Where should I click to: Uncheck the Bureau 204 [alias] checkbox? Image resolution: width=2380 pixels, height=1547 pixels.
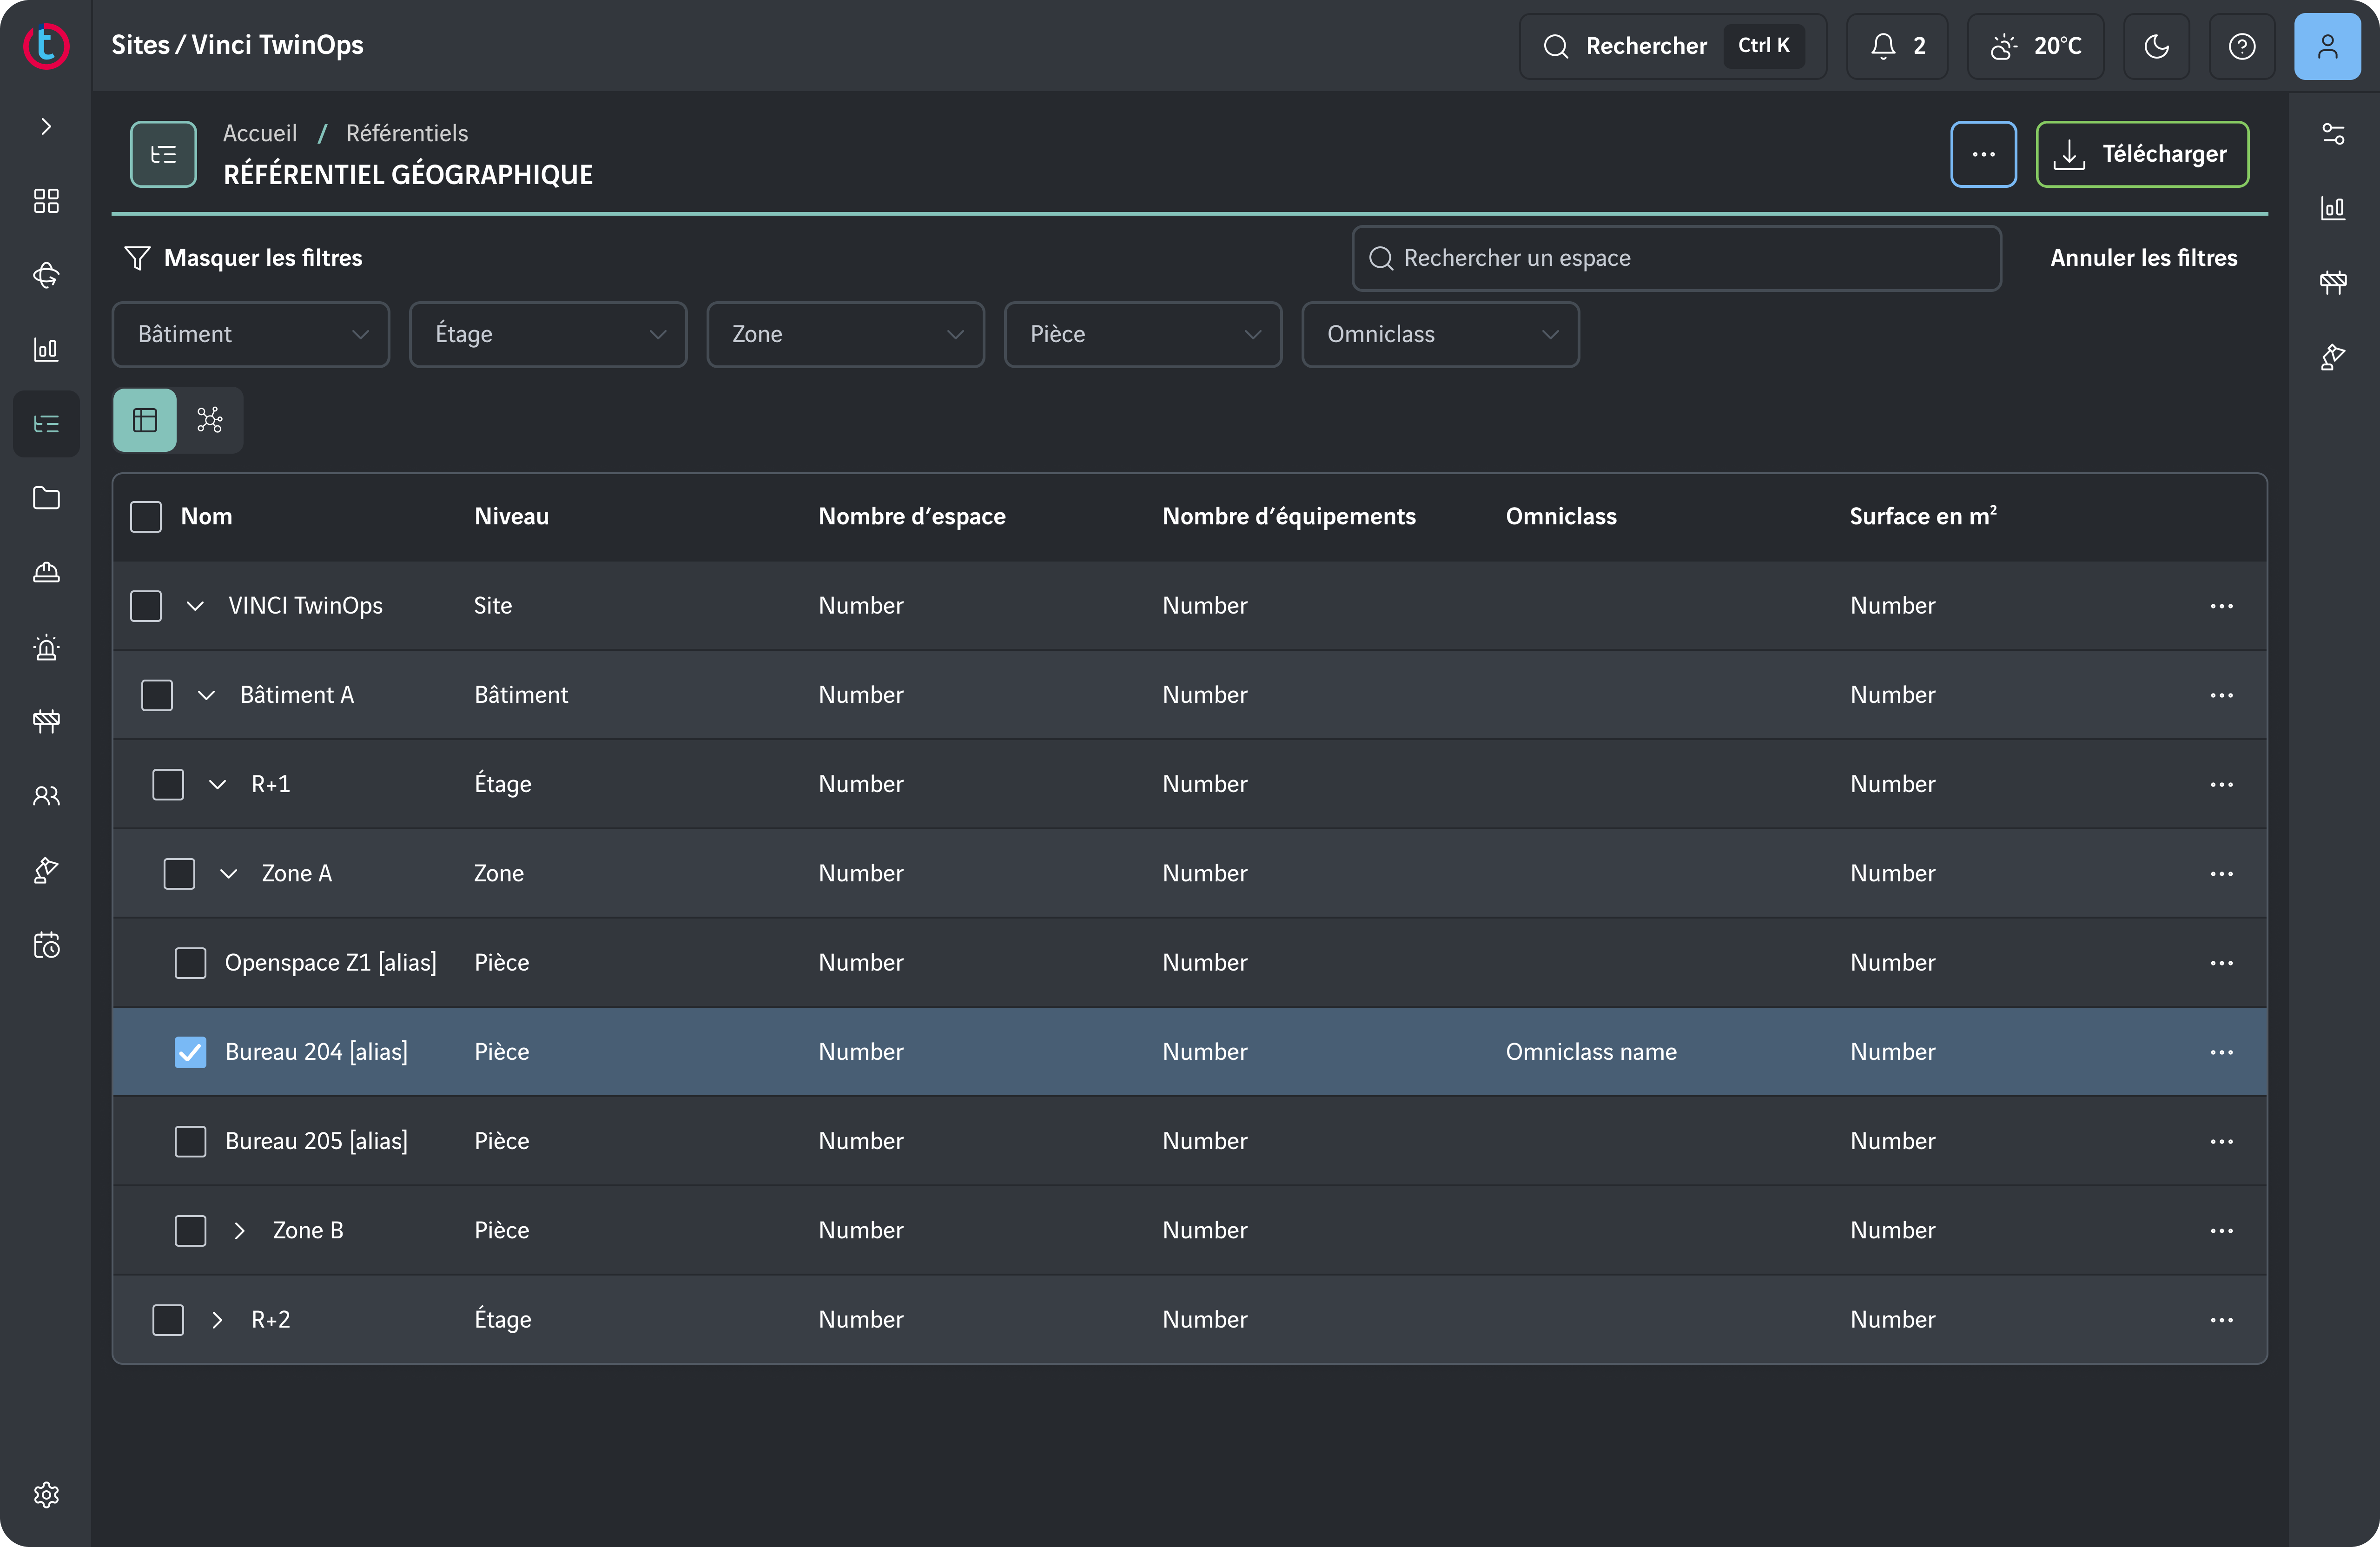tap(190, 1052)
